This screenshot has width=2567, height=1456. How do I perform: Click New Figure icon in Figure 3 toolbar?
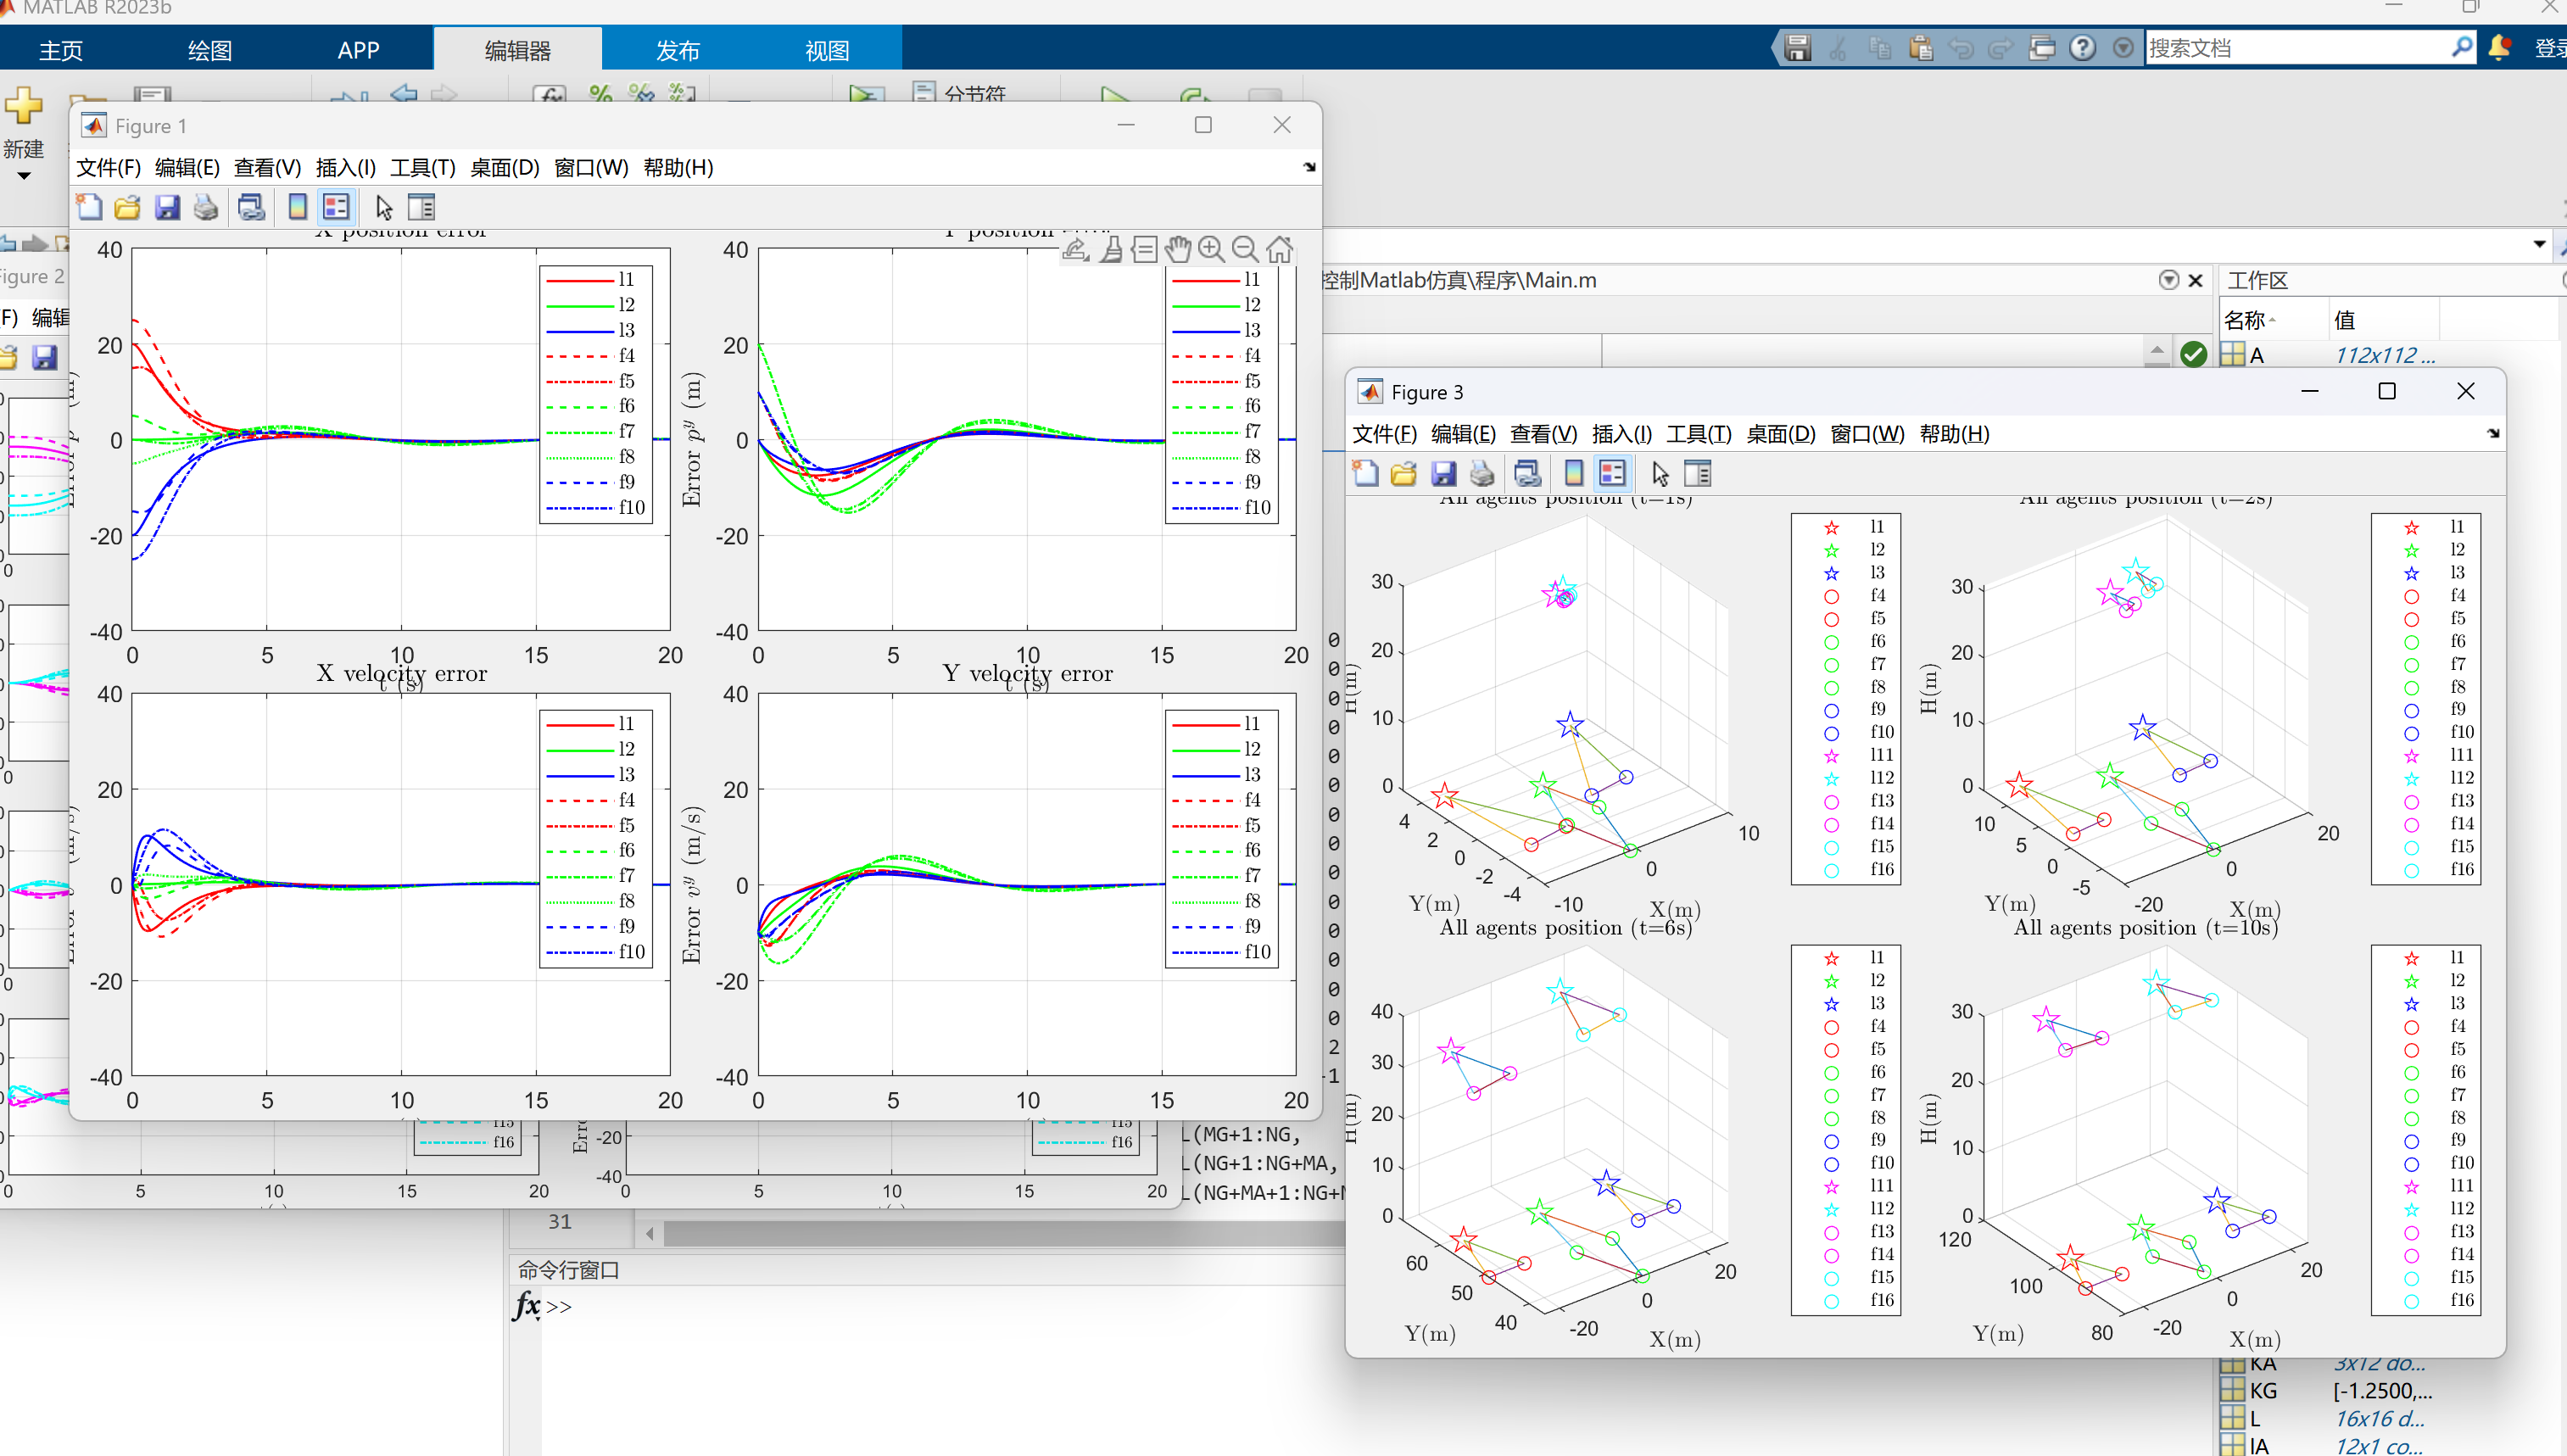coord(1365,473)
